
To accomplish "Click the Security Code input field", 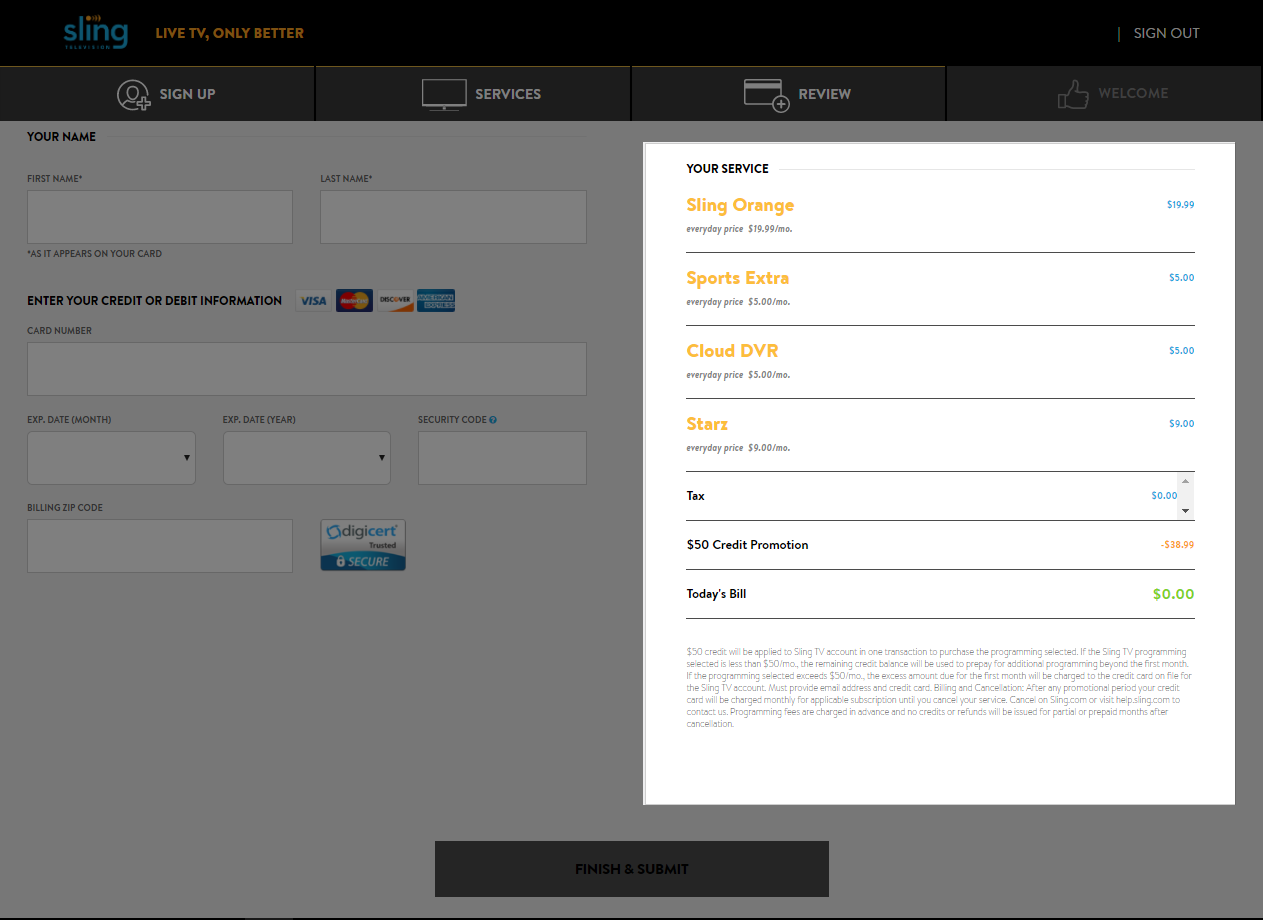I will tap(502, 458).
